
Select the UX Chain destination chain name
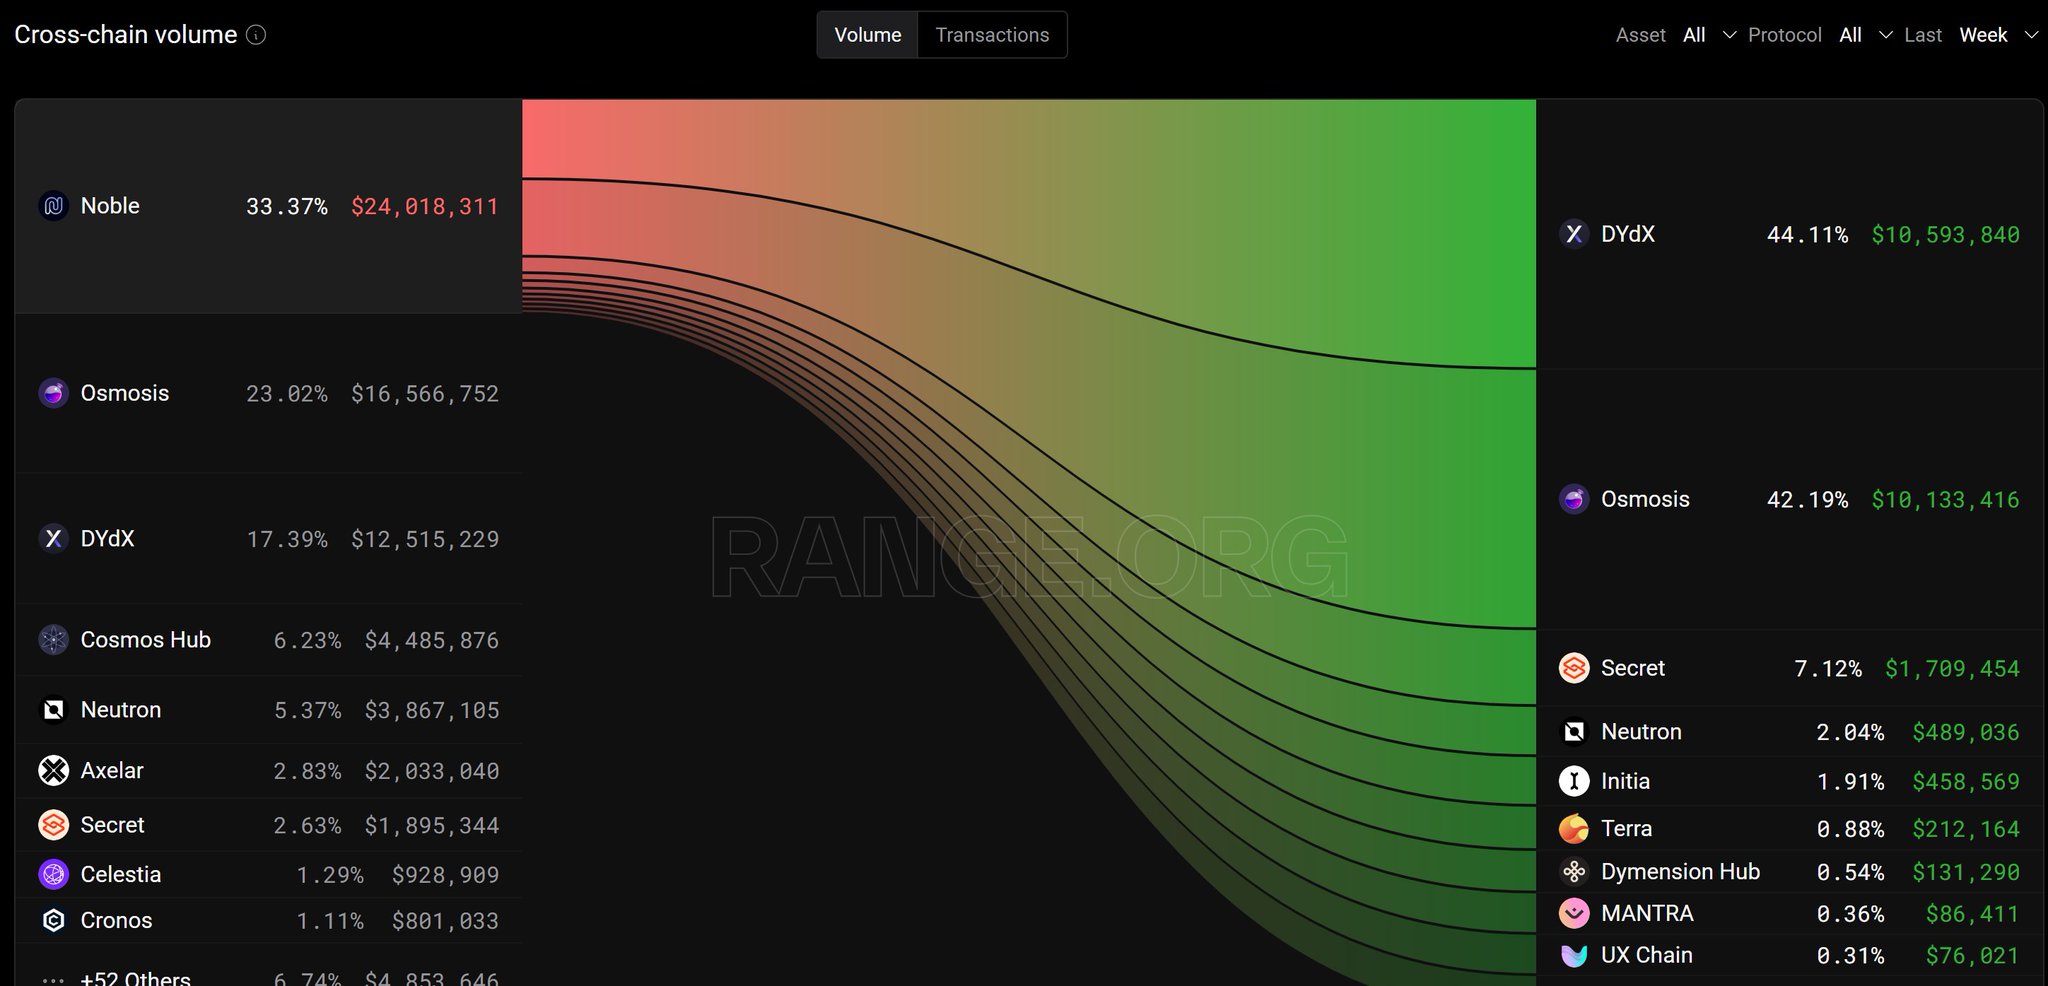[x=1646, y=955]
